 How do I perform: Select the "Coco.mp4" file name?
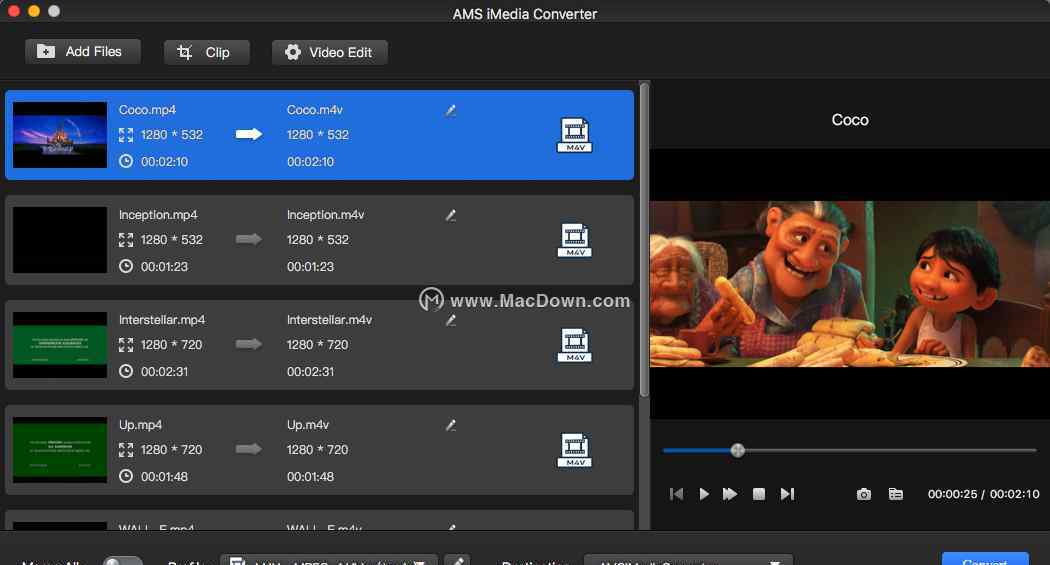point(147,110)
